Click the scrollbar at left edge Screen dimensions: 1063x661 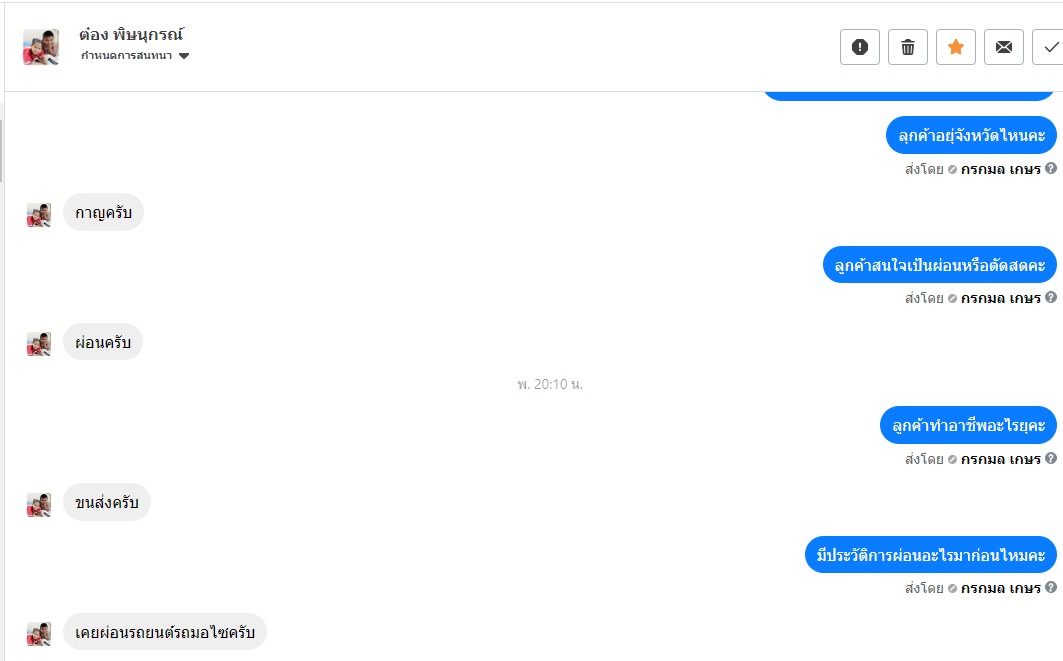1,151
